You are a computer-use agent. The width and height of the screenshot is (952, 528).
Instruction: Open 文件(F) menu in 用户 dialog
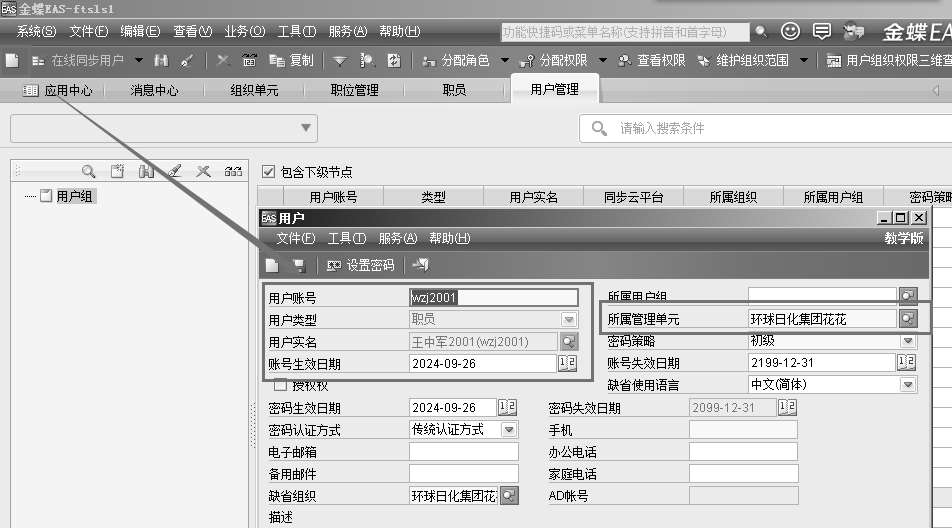pyautogui.click(x=296, y=239)
